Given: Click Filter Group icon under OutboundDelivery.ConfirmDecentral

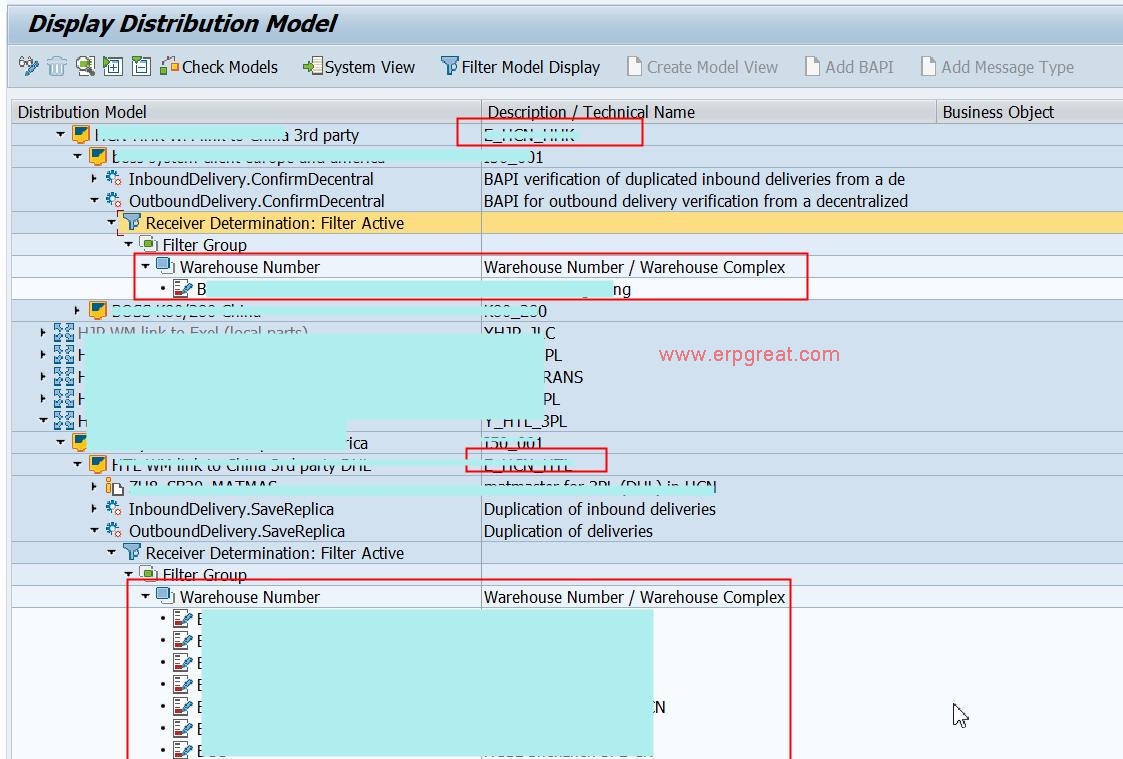Looking at the screenshot, I should [148, 244].
